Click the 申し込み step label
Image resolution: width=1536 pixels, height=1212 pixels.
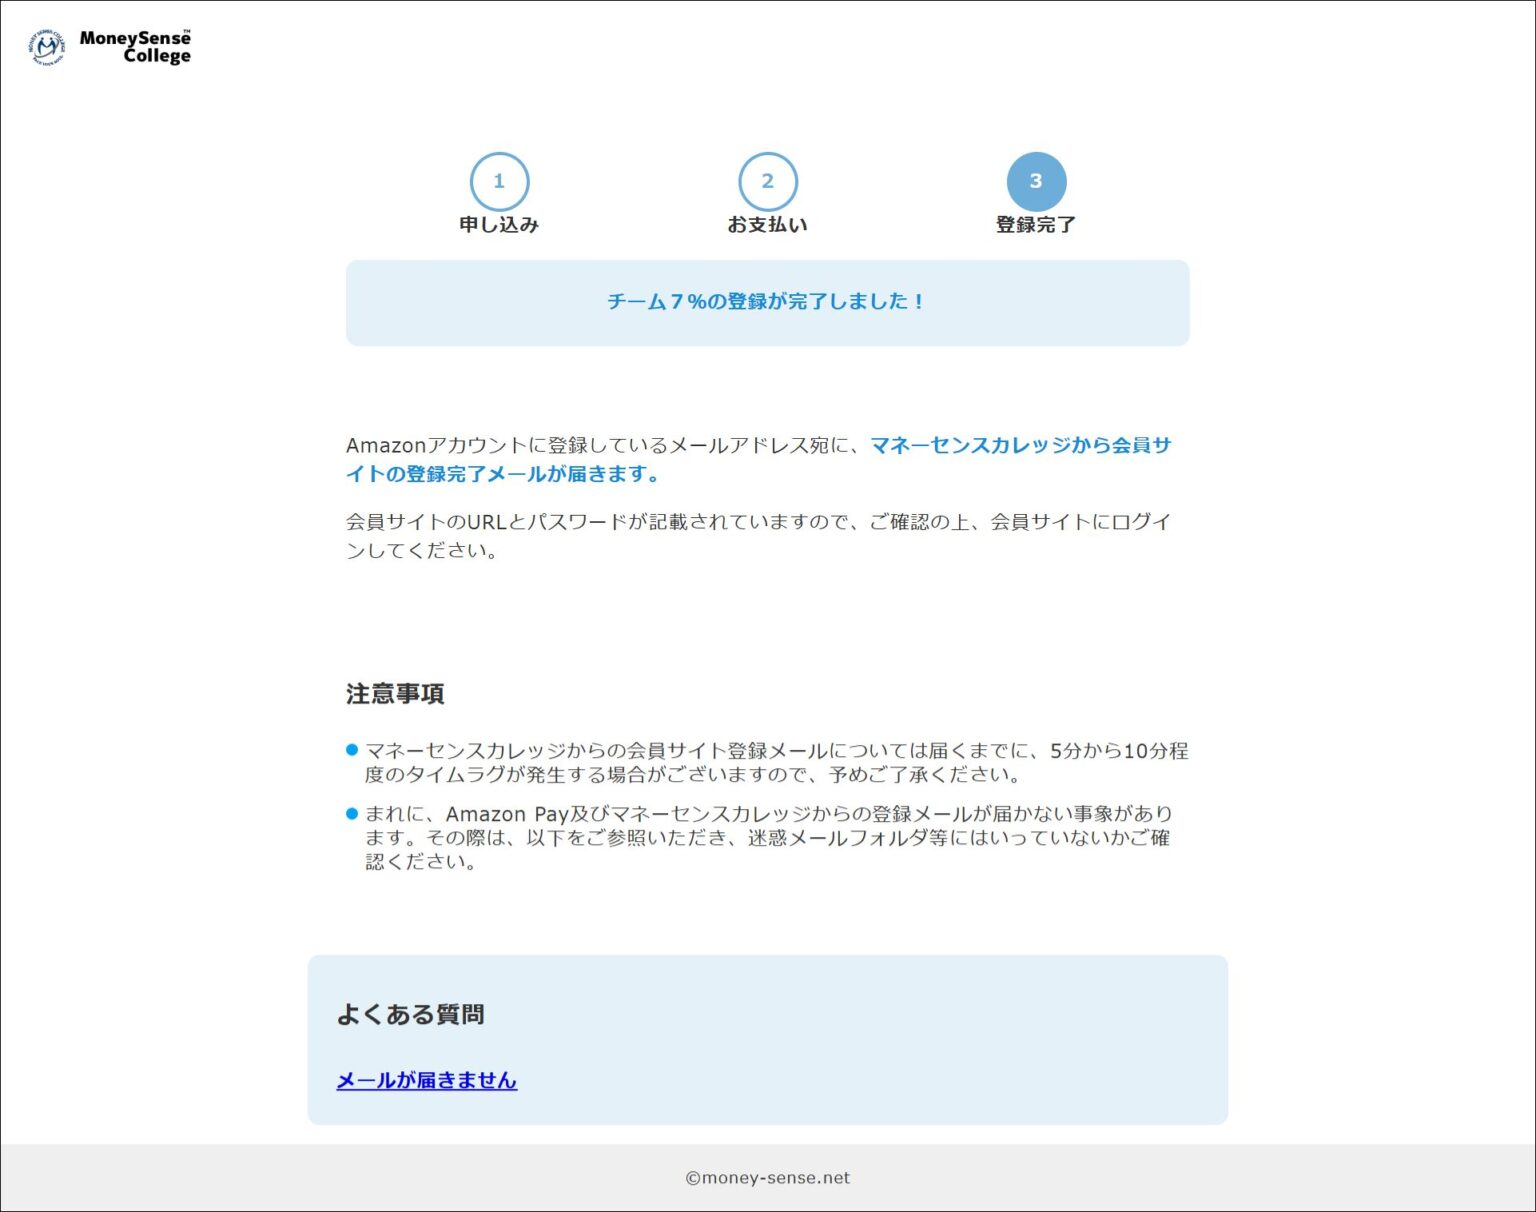coord(499,225)
